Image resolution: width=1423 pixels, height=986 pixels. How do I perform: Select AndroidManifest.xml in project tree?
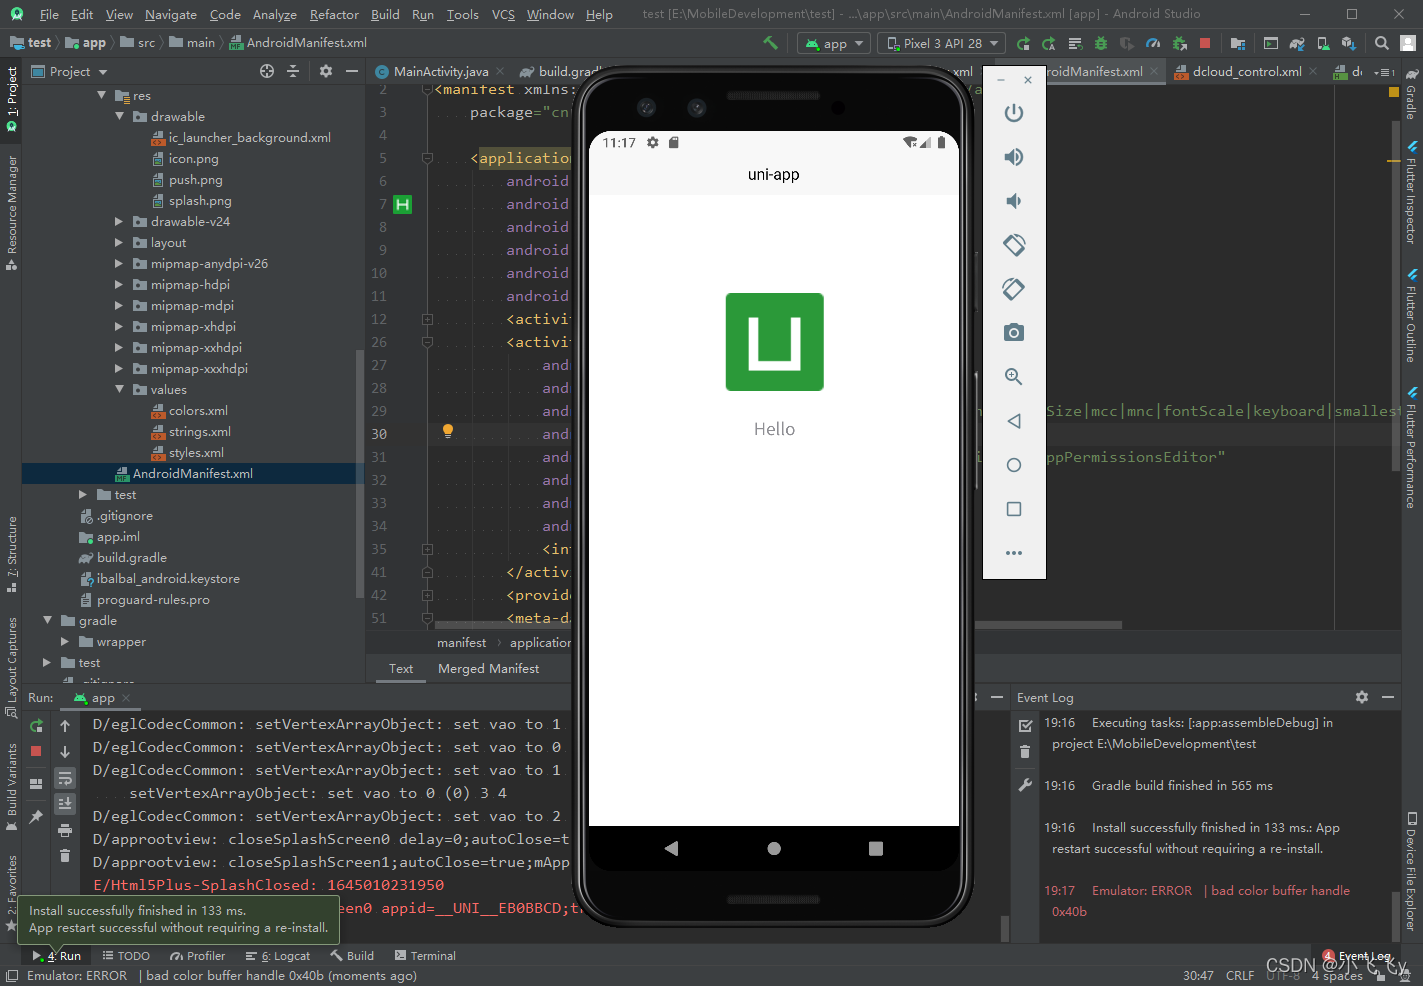[x=193, y=473]
